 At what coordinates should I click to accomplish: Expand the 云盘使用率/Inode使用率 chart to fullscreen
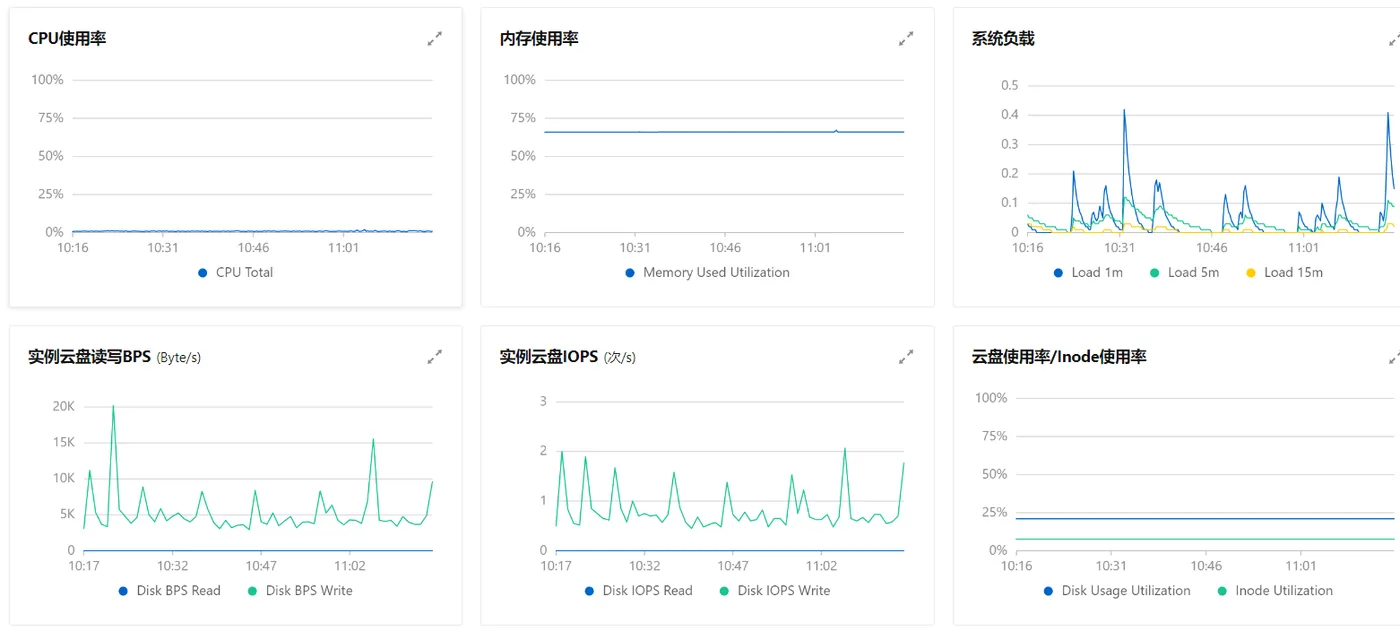pos(1394,357)
